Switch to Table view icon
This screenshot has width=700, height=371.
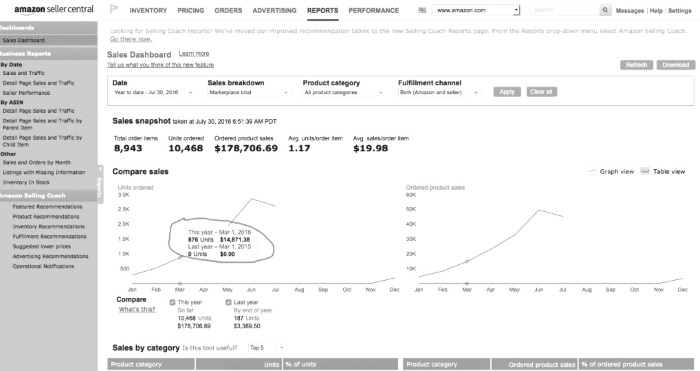click(x=645, y=171)
